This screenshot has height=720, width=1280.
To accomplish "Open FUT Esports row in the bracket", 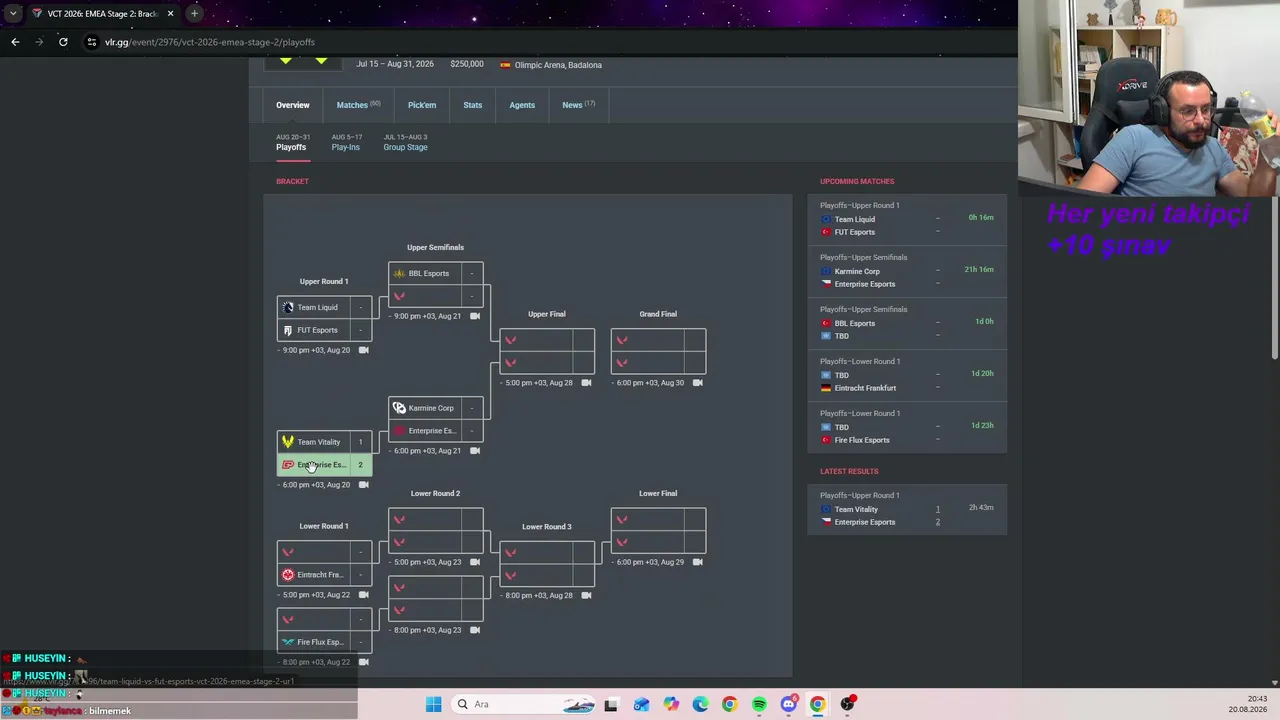I will (324, 330).
